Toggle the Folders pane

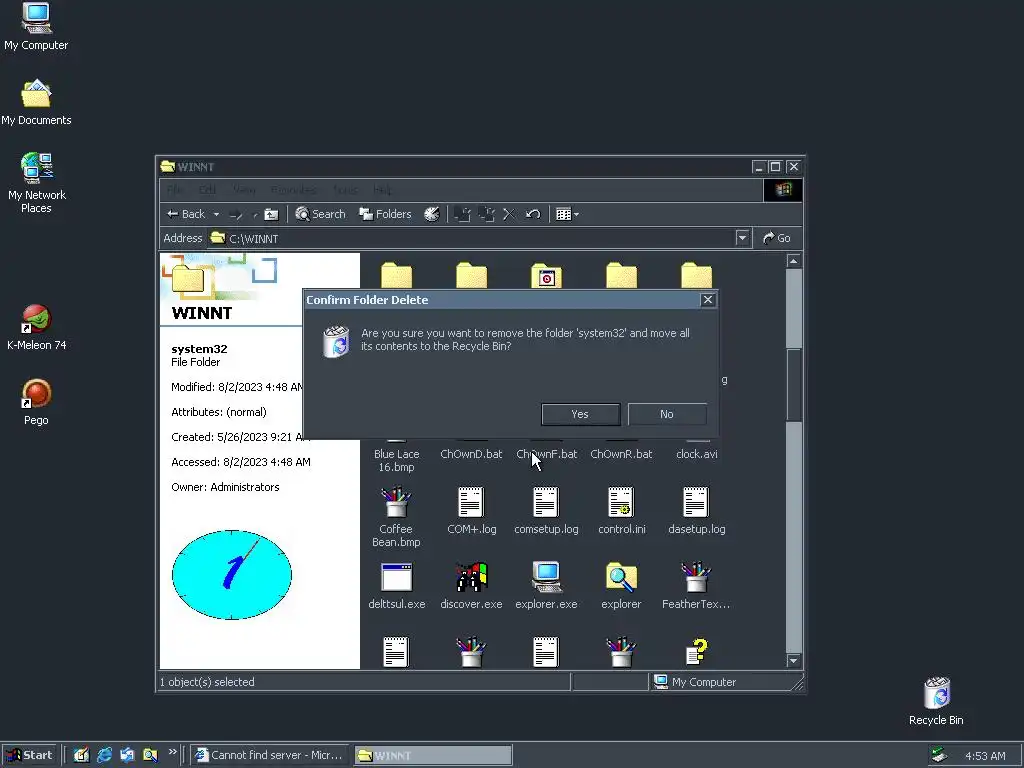385,214
